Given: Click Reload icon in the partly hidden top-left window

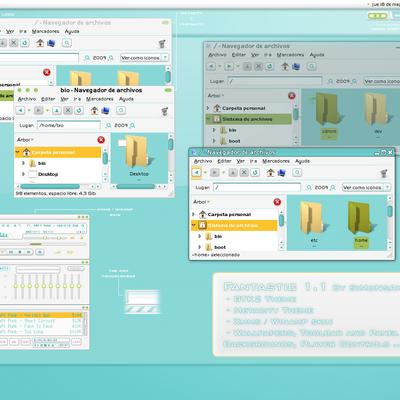Looking at the screenshot, I should (x=25, y=43).
